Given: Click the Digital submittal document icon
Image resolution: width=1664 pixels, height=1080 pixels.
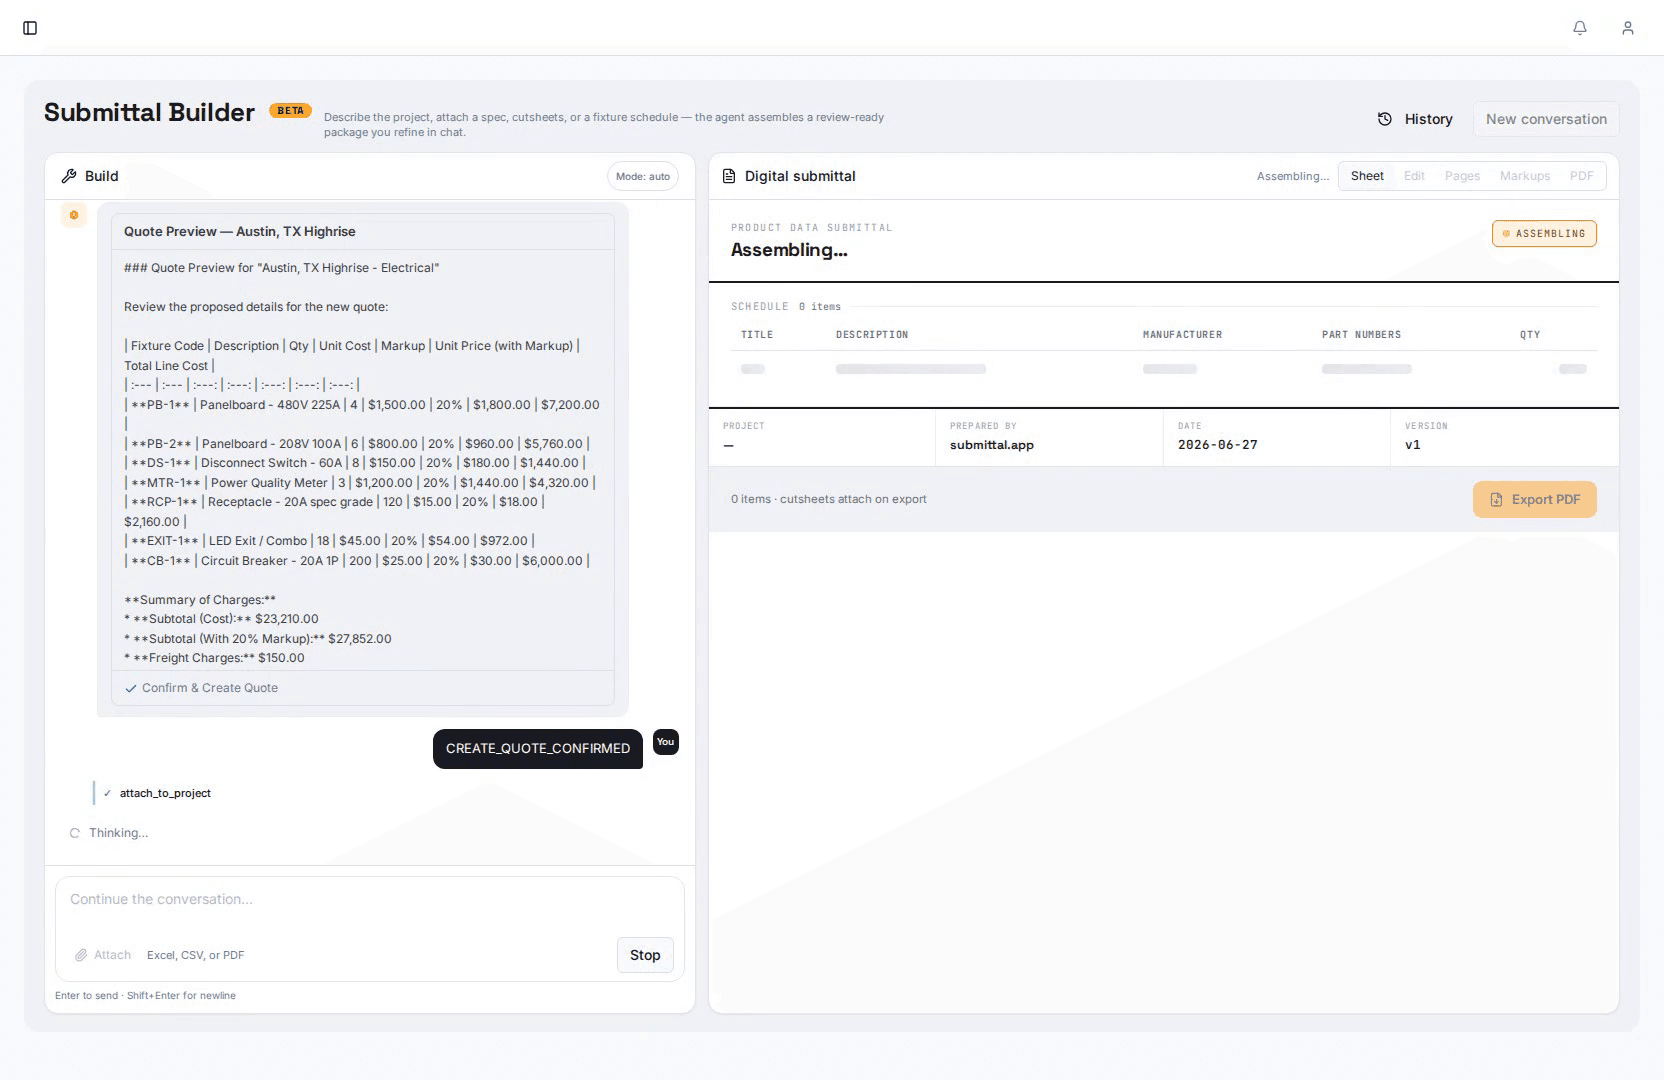Looking at the screenshot, I should (729, 176).
